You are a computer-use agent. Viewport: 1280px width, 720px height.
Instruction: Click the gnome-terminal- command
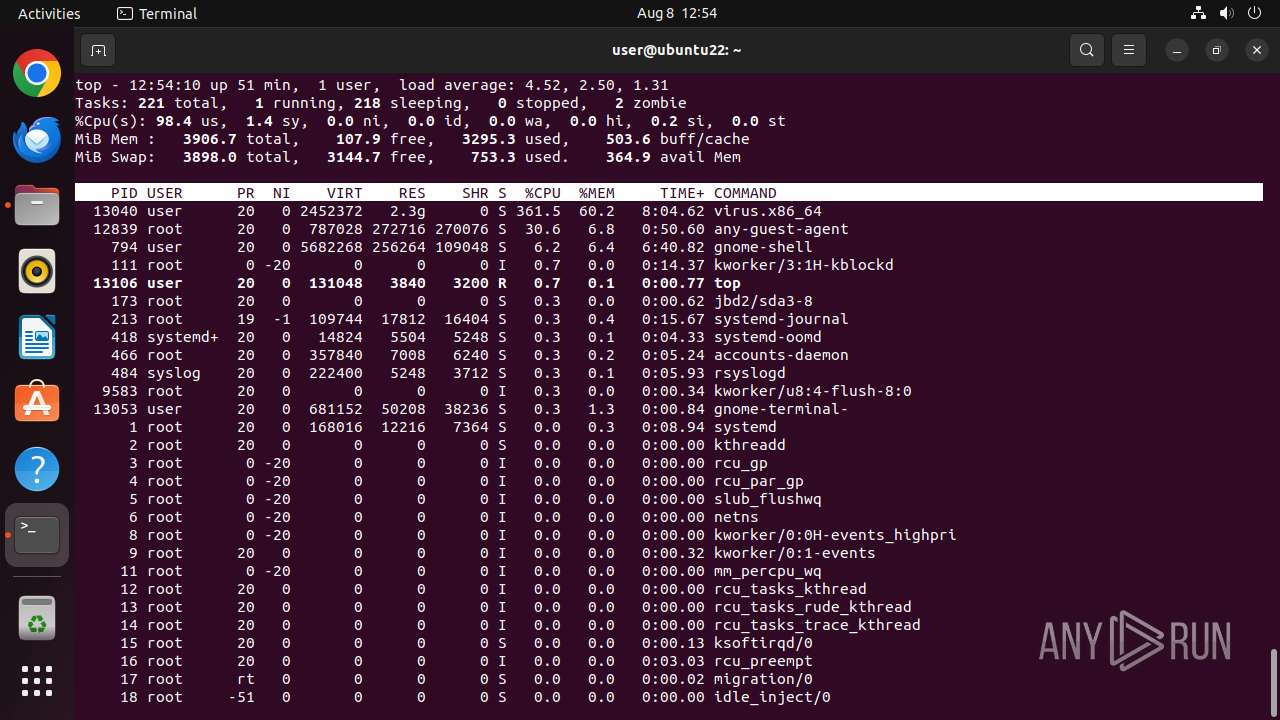pyautogui.click(x=781, y=409)
